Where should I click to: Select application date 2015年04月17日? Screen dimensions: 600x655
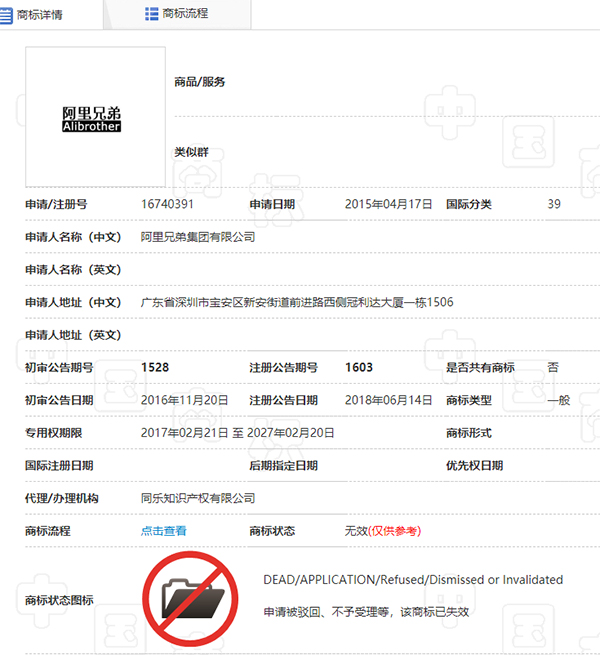pyautogui.click(x=388, y=204)
